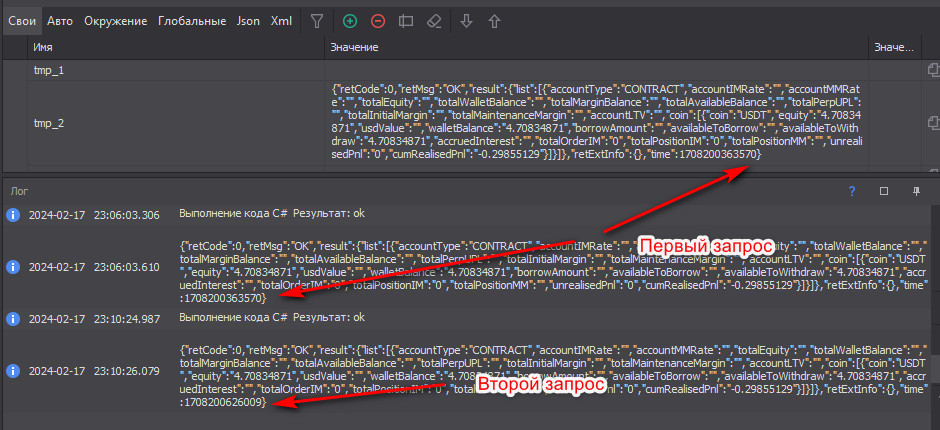
Task: Click the truncated Значе... column header
Action: (894, 47)
